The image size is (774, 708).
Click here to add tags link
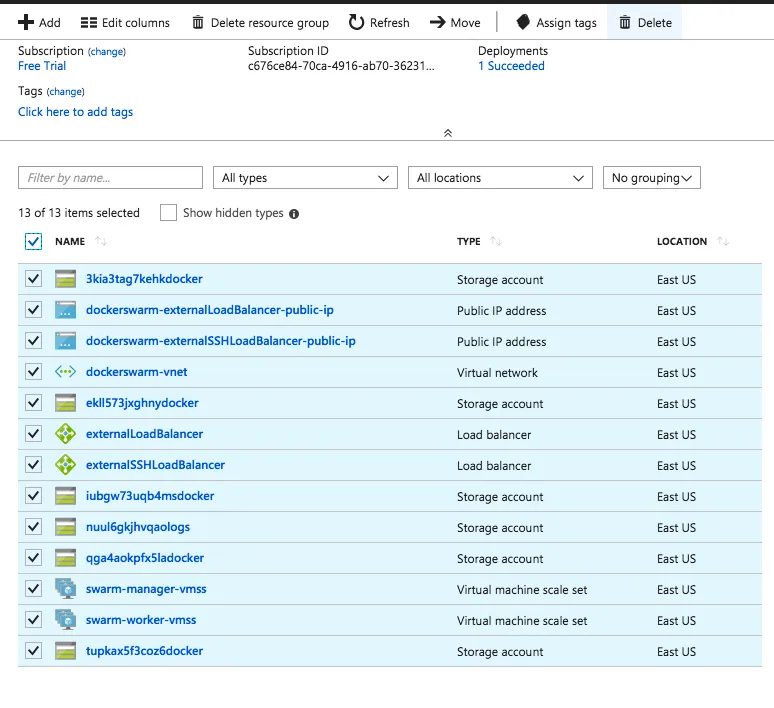pos(76,112)
